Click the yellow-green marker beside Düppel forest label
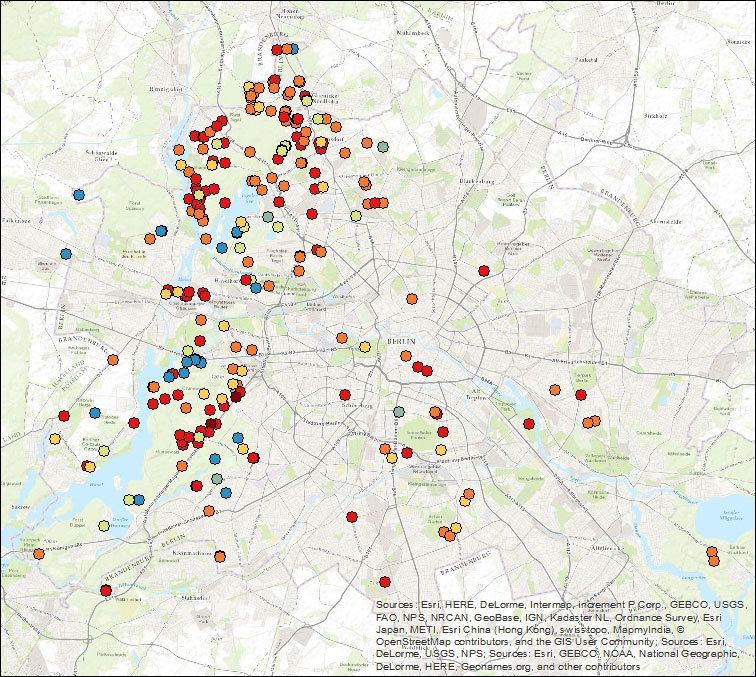This screenshot has width=756, height=677. point(104,526)
